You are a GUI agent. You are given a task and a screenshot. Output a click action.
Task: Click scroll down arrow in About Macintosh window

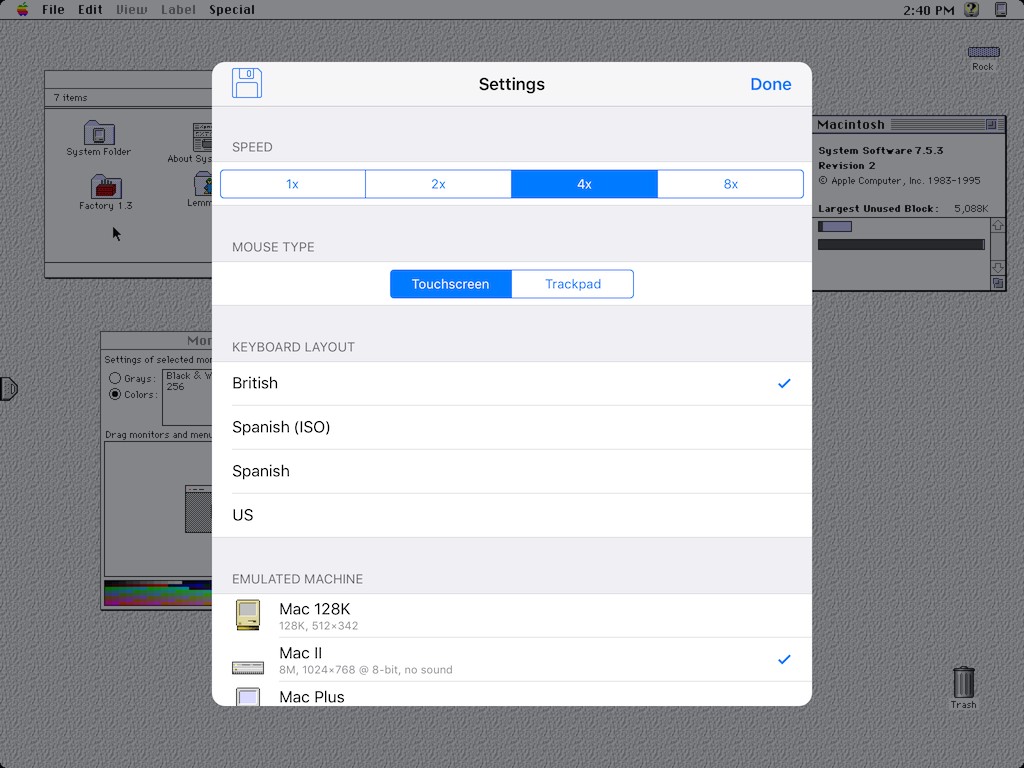click(x=997, y=268)
